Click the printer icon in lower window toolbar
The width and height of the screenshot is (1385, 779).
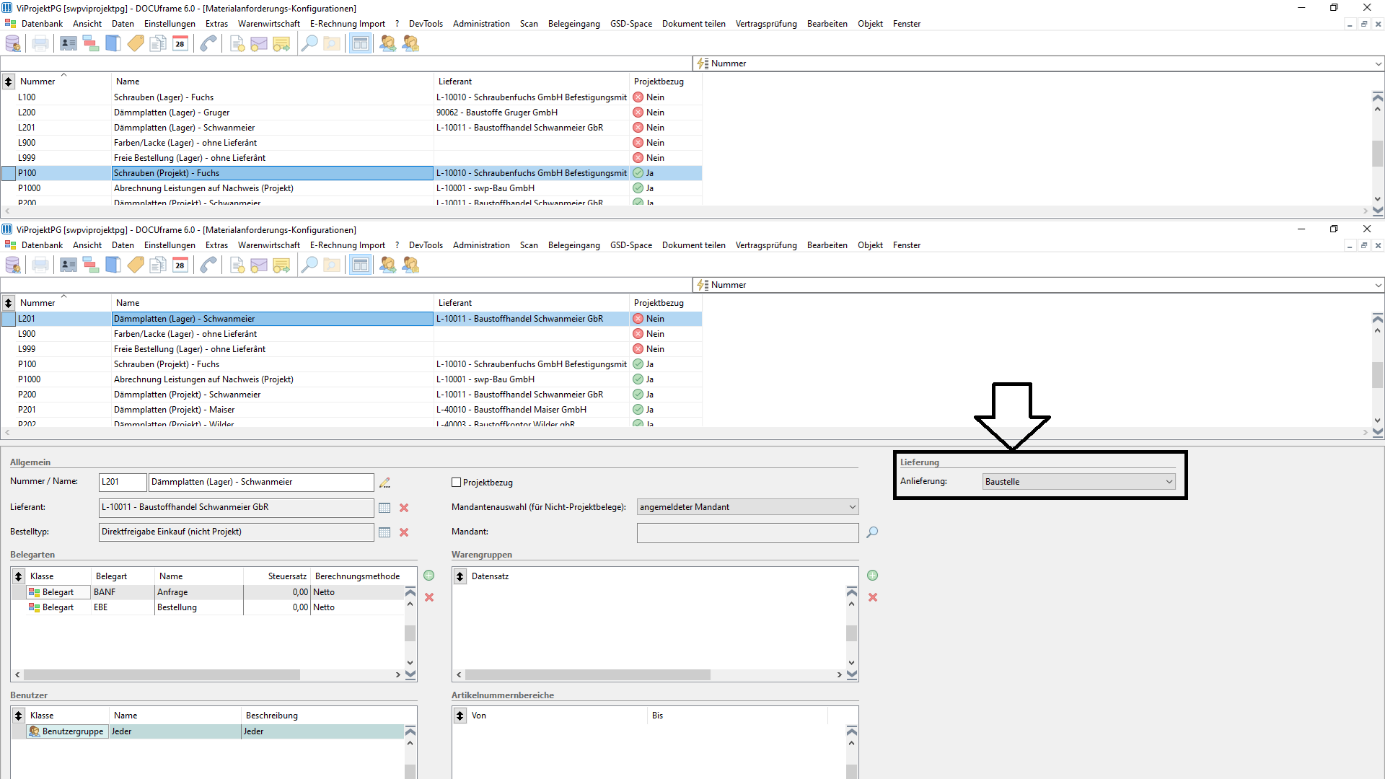tap(40, 264)
